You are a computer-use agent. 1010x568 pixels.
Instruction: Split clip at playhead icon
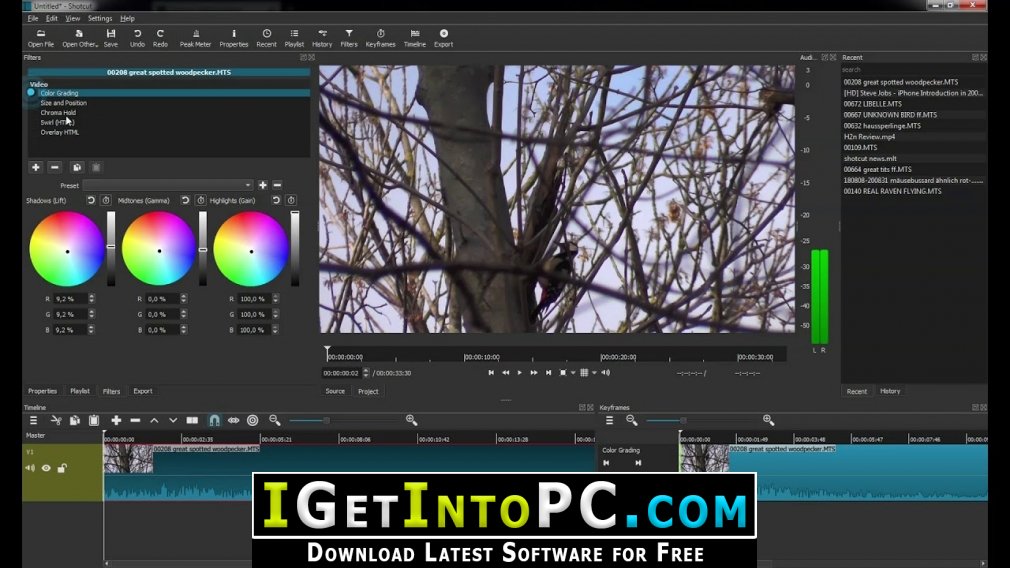click(x=192, y=421)
